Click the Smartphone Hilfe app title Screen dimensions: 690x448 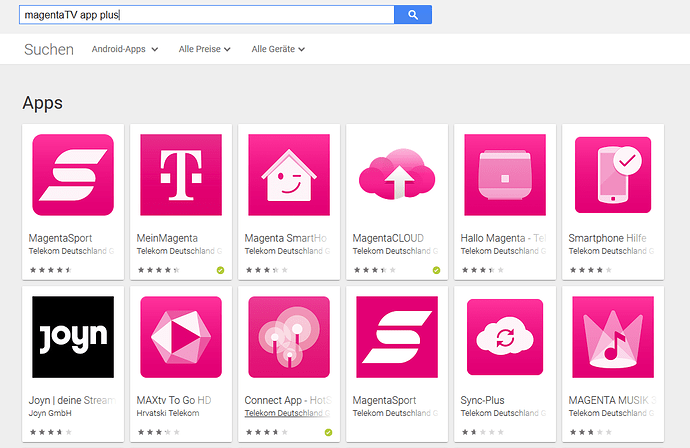point(607,238)
